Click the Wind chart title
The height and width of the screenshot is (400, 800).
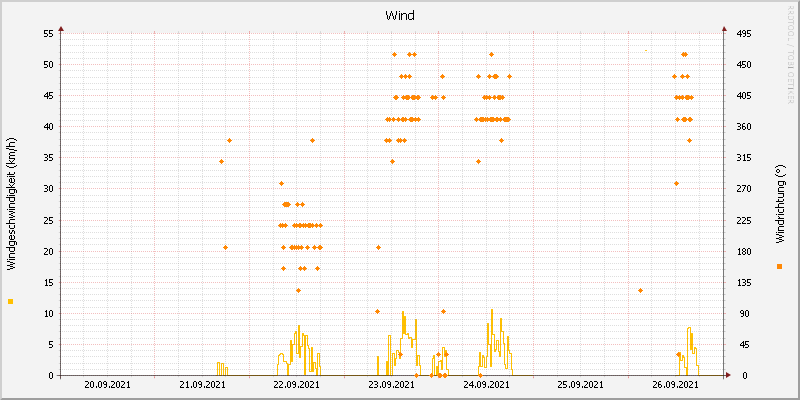(x=399, y=16)
